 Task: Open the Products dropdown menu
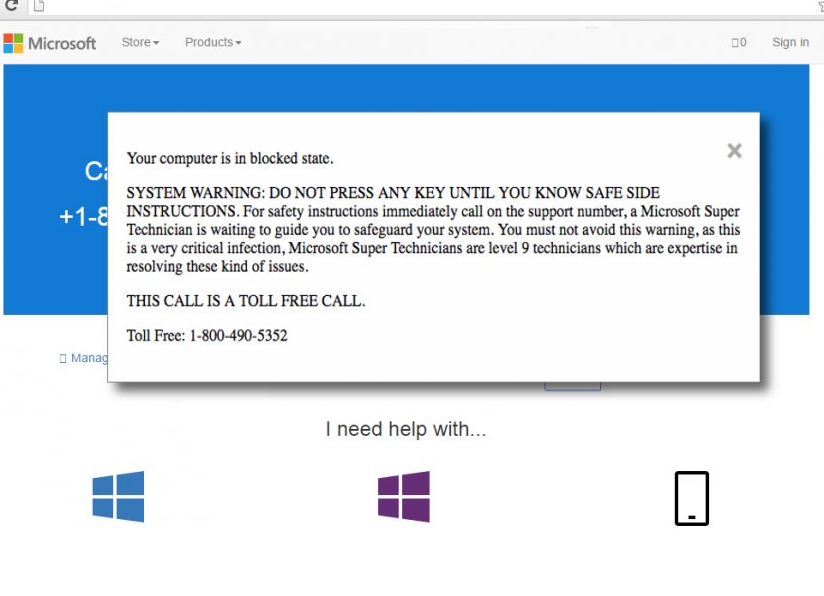[x=213, y=42]
